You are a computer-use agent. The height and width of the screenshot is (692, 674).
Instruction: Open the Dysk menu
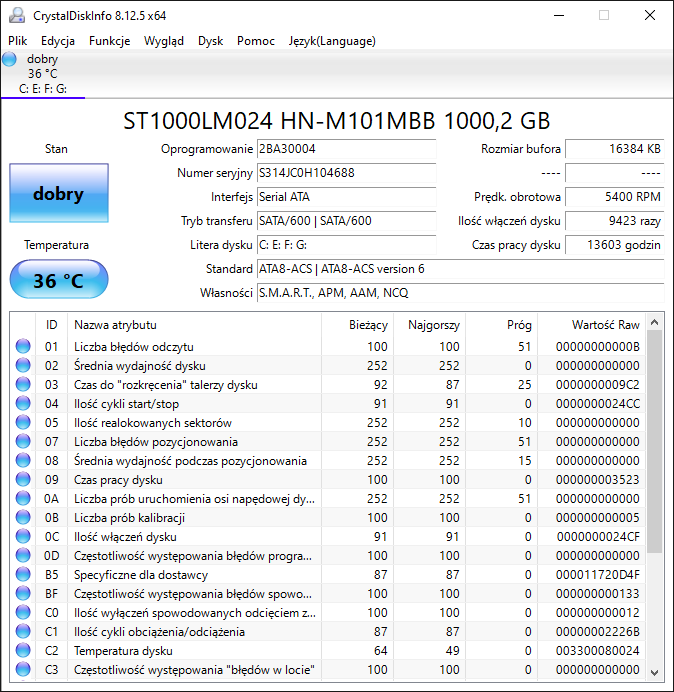pyautogui.click(x=211, y=41)
